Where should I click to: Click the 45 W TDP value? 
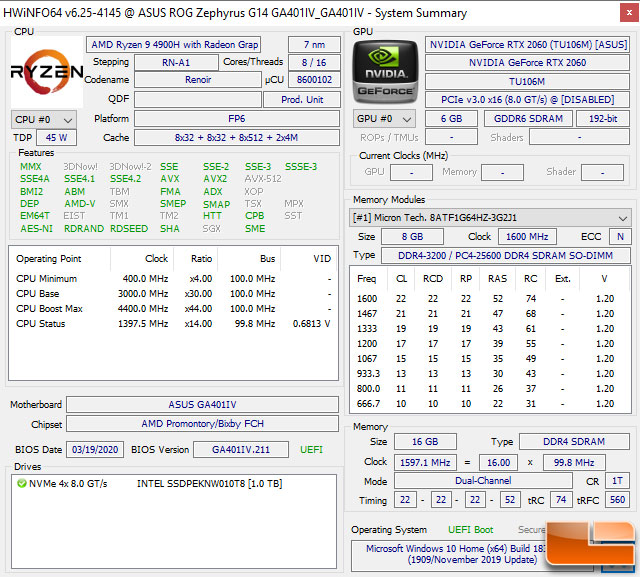click(x=56, y=138)
